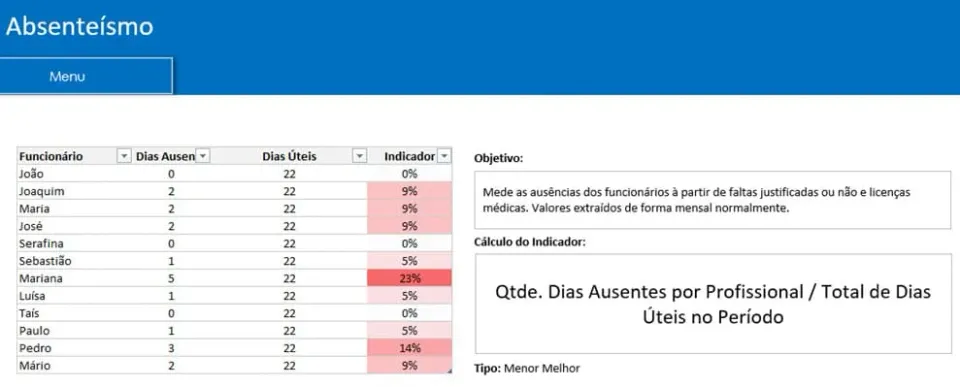The height and width of the screenshot is (387, 960).
Task: Click Mariana's absent days value 5
Action: [x=171, y=279]
